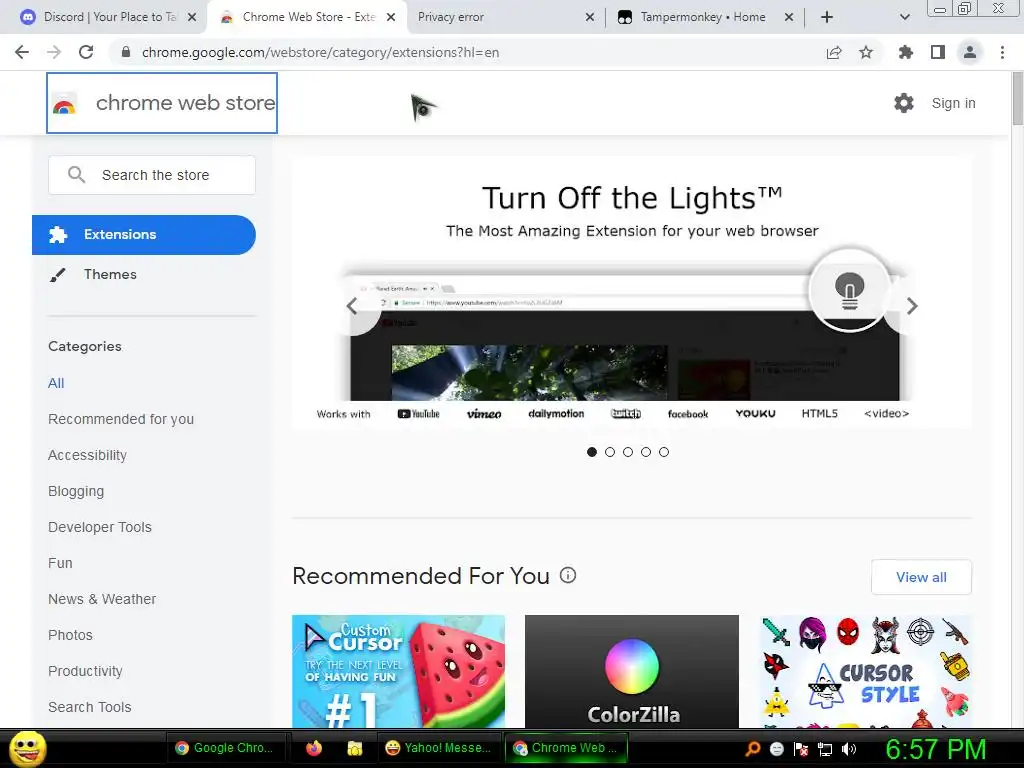The width and height of the screenshot is (1024, 768).
Task: Open the ColorZilla extension card
Action: point(632,671)
